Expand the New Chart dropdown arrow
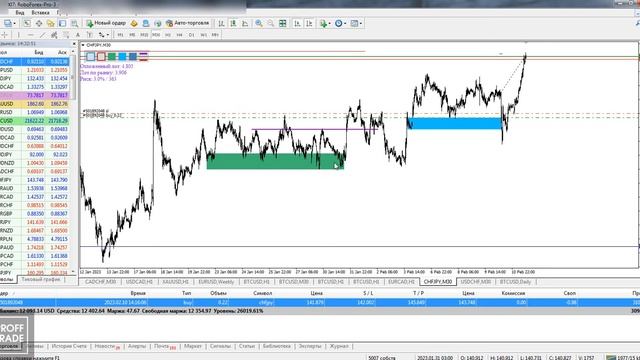The width and height of the screenshot is (640, 360). tap(15, 23)
